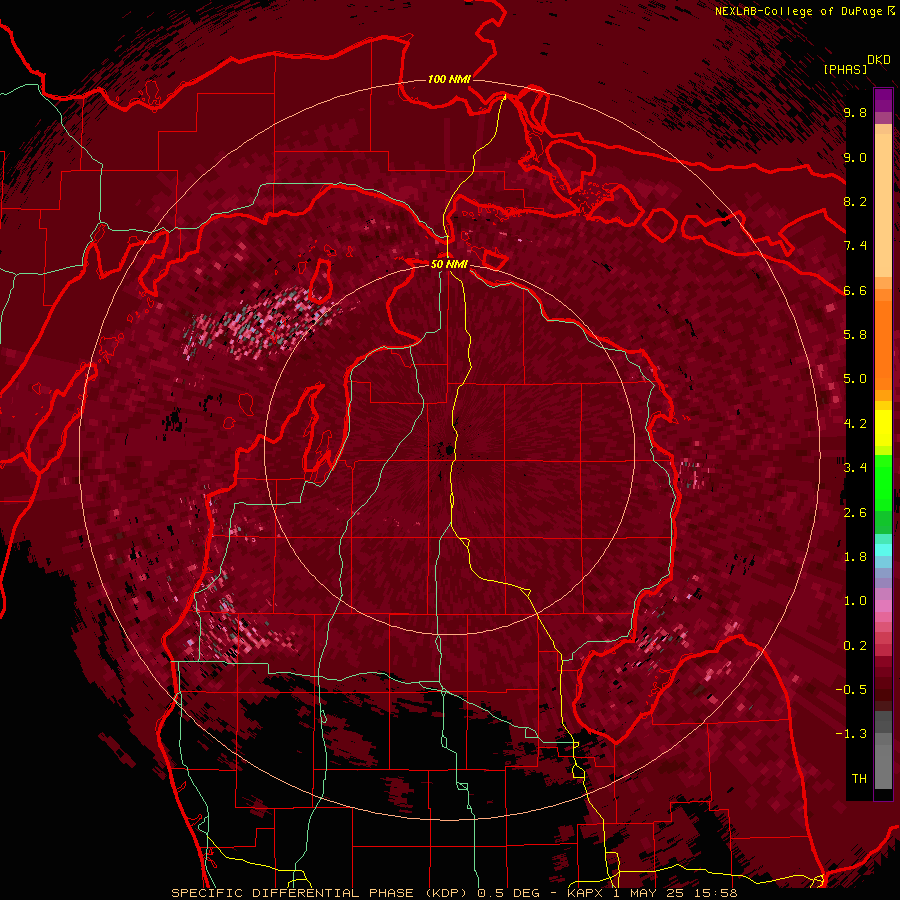900x900 pixels.
Task: Click the 5.8 scale value
Action: click(x=855, y=334)
